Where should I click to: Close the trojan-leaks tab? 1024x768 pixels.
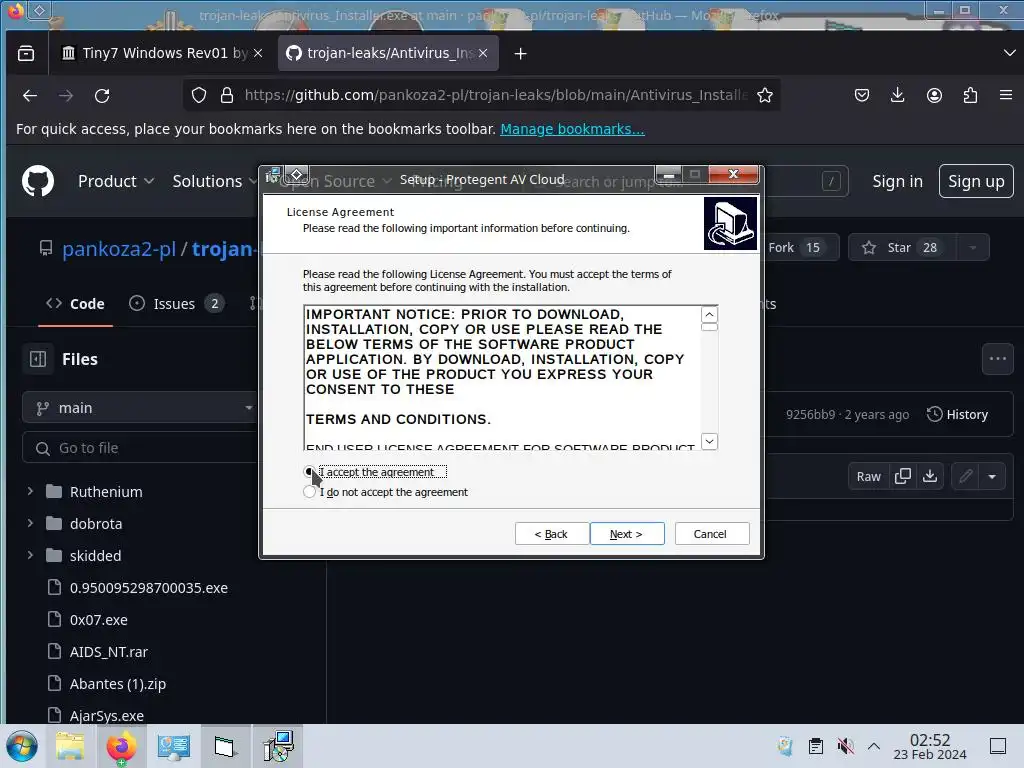(483, 53)
